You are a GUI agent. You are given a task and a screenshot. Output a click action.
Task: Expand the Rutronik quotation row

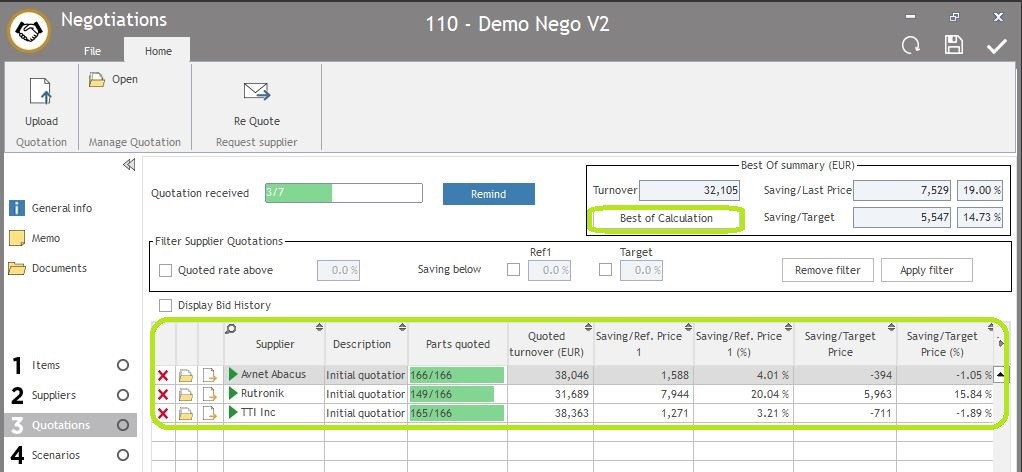tap(234, 394)
